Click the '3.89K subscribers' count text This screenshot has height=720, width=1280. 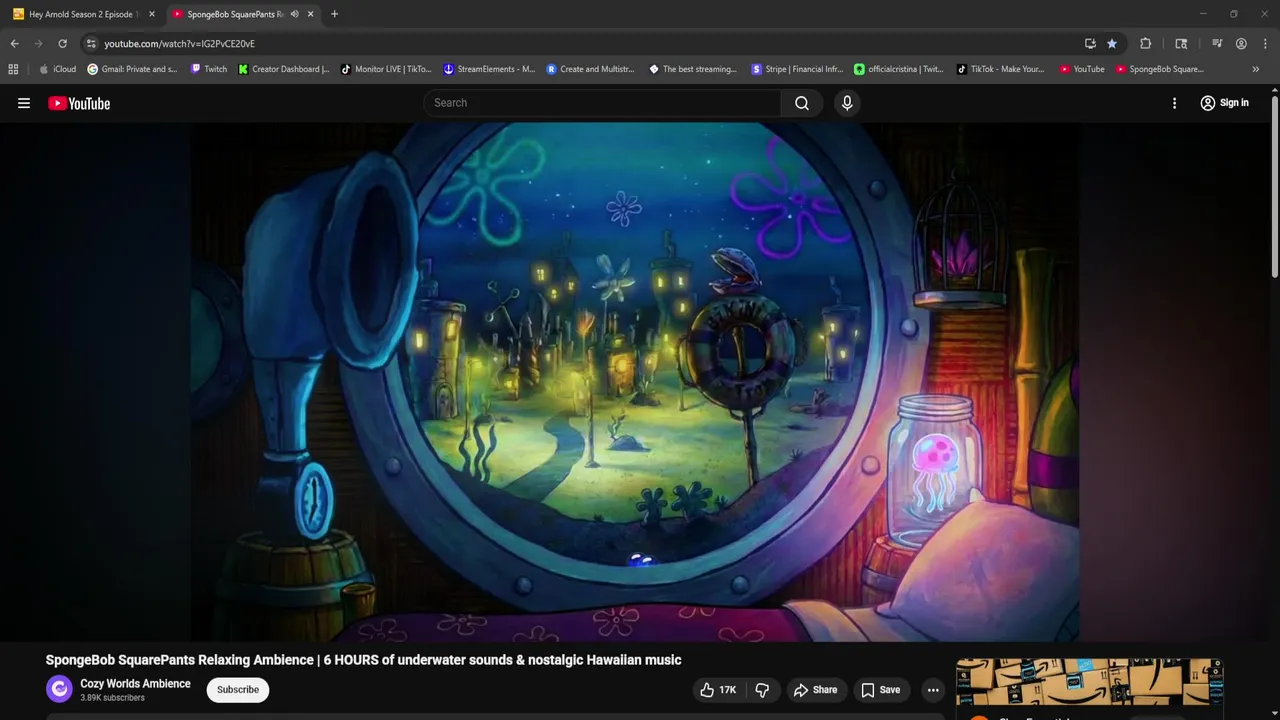pos(112,698)
